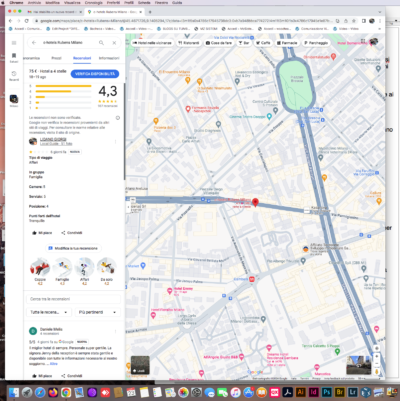Open the Music app in the Dock

point(236,392)
